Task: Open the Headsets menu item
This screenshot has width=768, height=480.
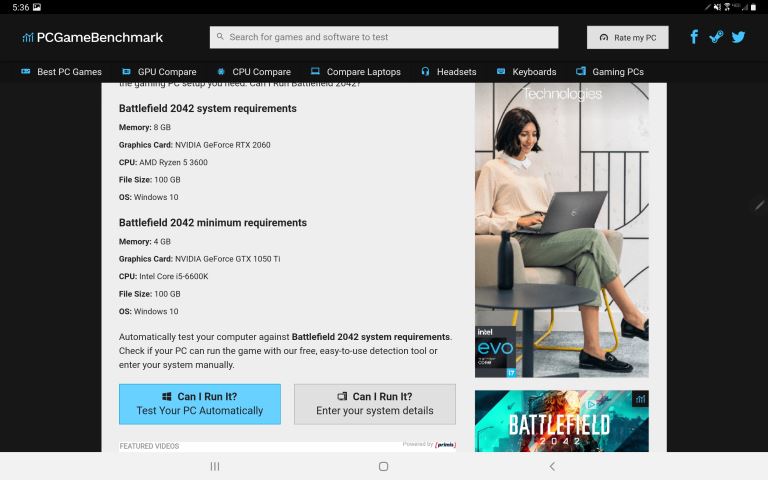Action: pyautogui.click(x=456, y=72)
